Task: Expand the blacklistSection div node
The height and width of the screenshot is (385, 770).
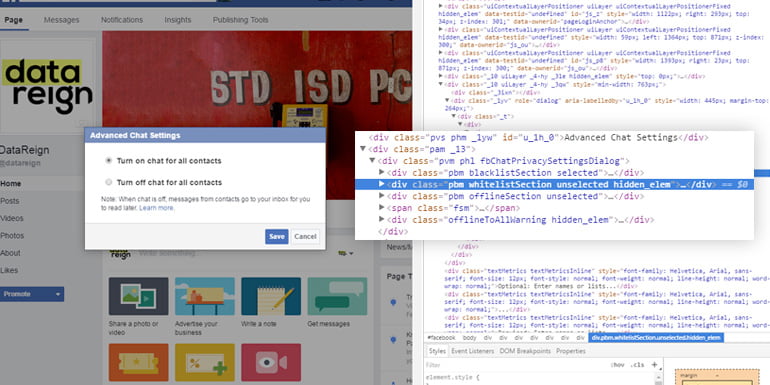Action: [x=382, y=172]
